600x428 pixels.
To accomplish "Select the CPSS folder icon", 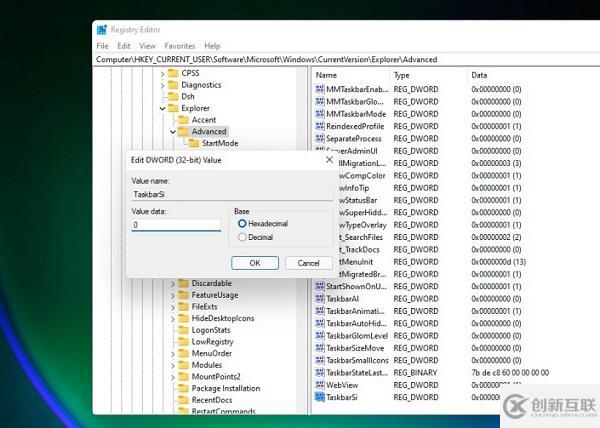I will pyautogui.click(x=173, y=73).
